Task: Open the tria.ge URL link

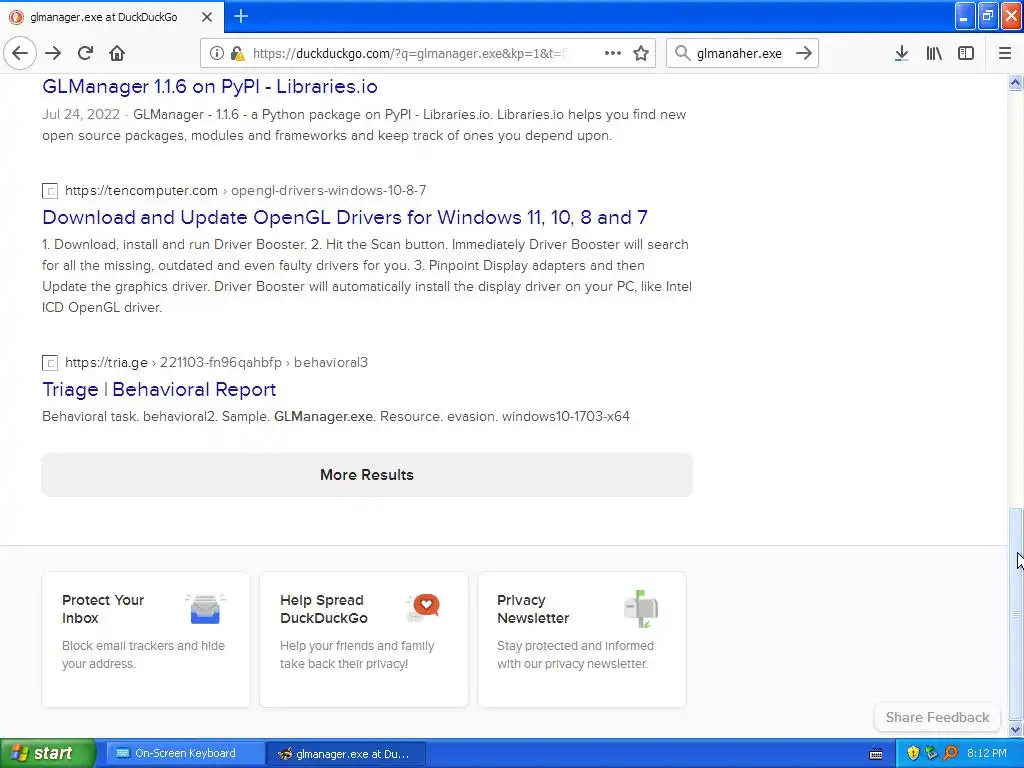Action: coord(216,362)
